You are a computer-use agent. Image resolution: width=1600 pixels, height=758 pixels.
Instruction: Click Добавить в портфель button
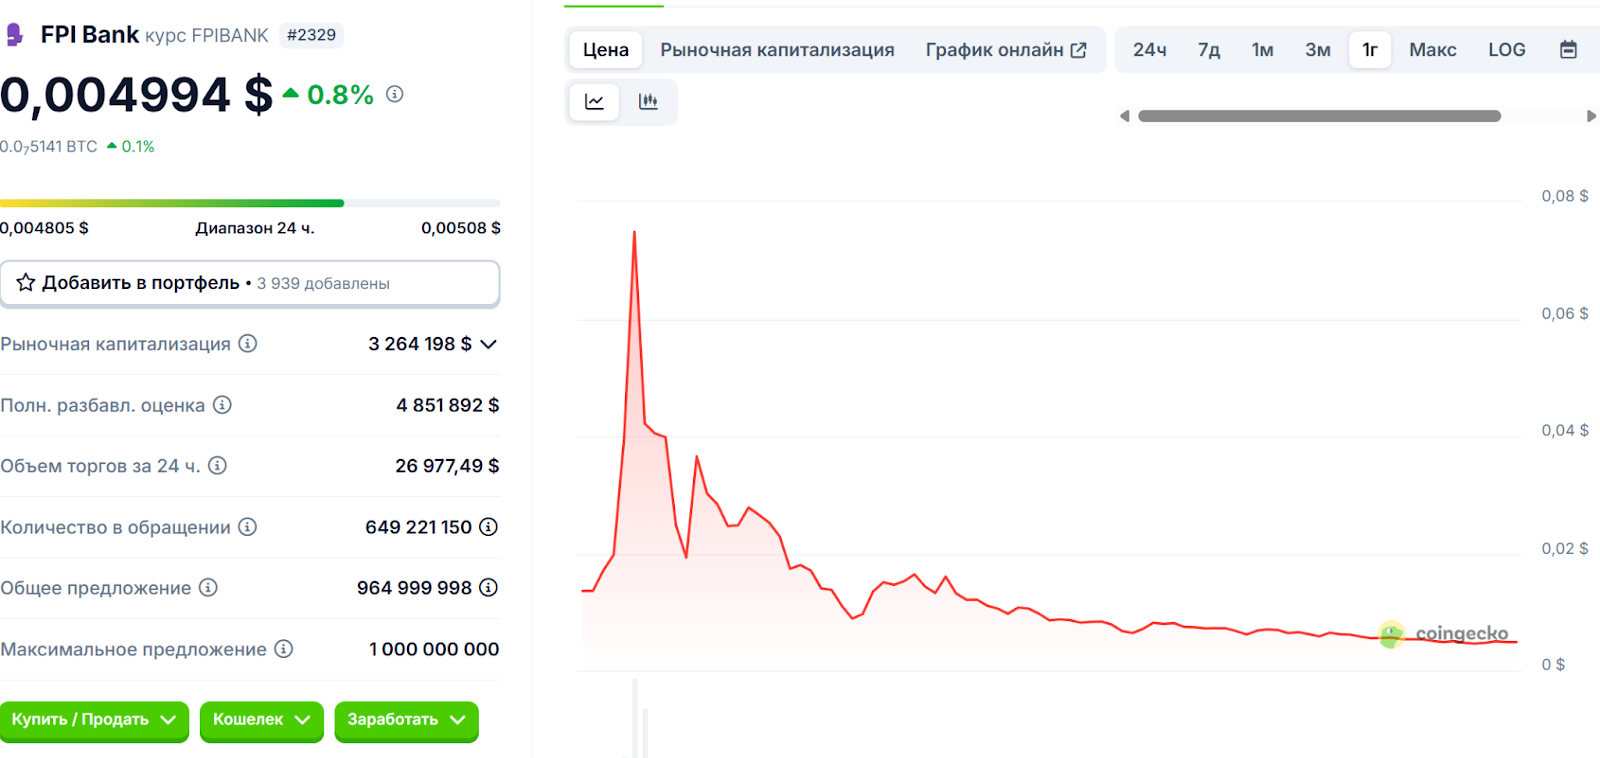[x=250, y=283]
